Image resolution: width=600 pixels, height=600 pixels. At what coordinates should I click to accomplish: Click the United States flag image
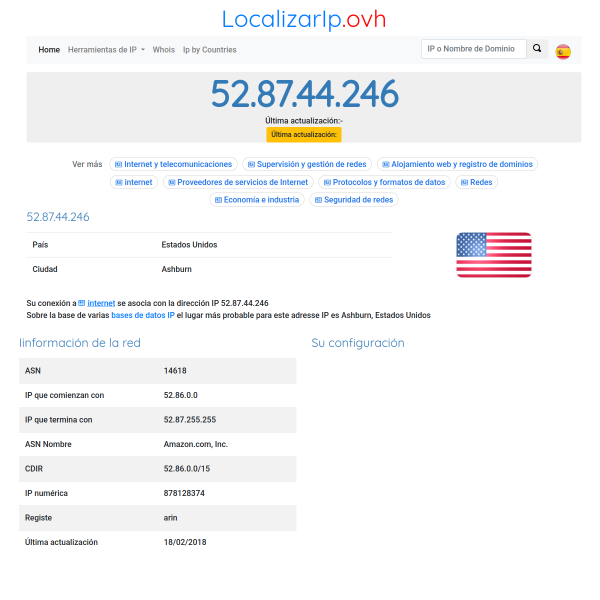(x=494, y=254)
